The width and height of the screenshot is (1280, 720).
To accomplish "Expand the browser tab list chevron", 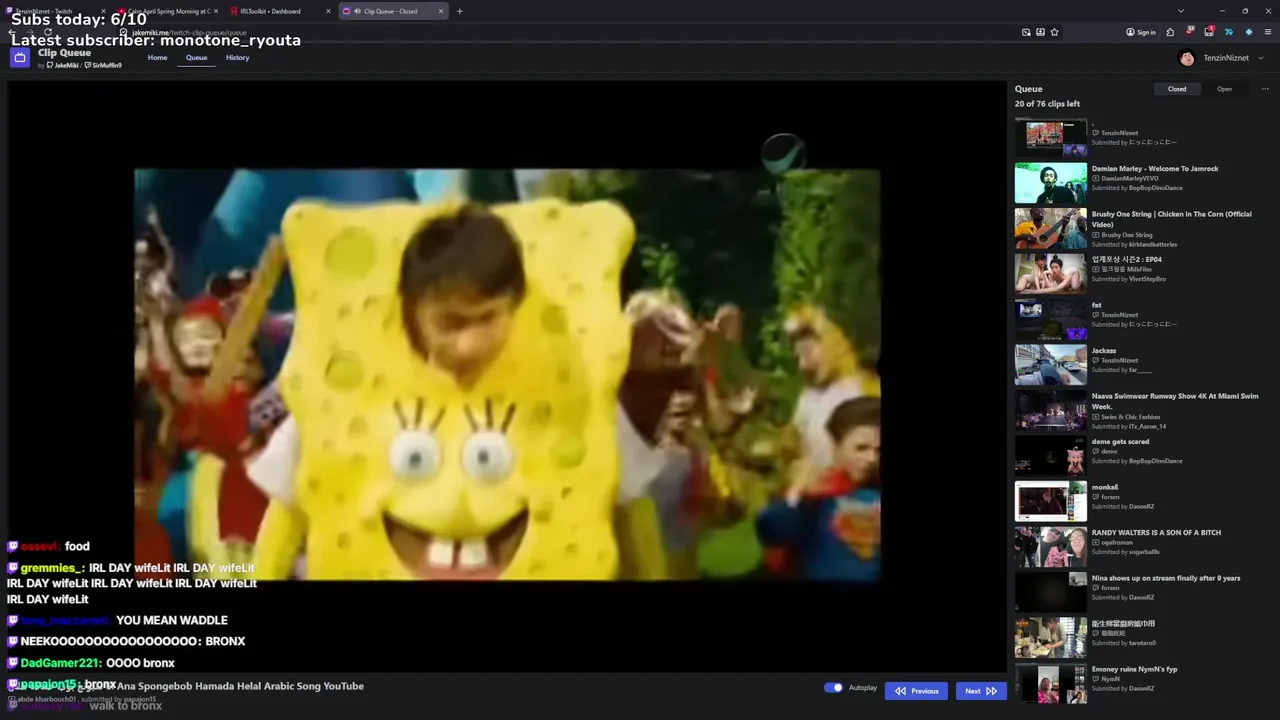I will coord(1180,11).
